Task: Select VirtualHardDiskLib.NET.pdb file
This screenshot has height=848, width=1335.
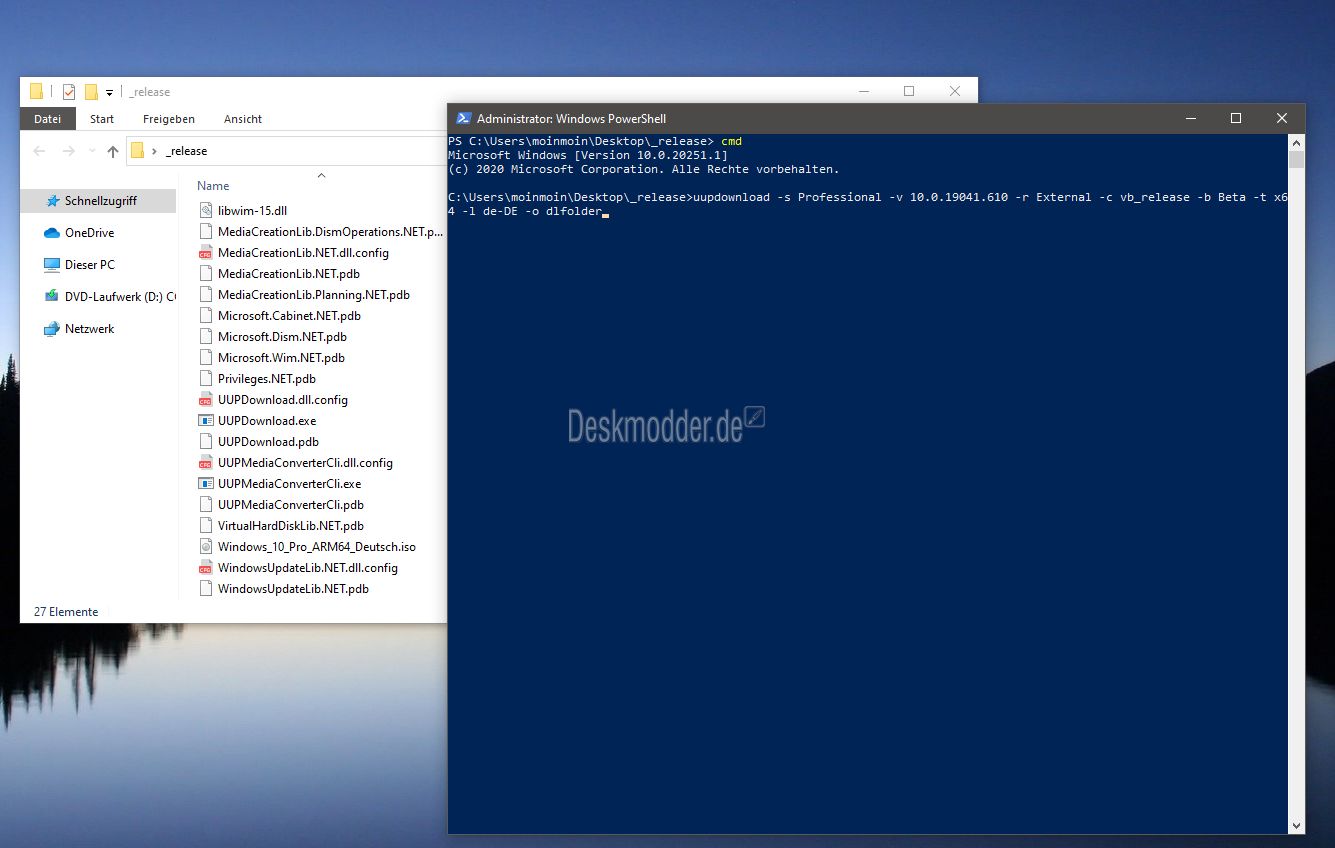Action: 291,526
